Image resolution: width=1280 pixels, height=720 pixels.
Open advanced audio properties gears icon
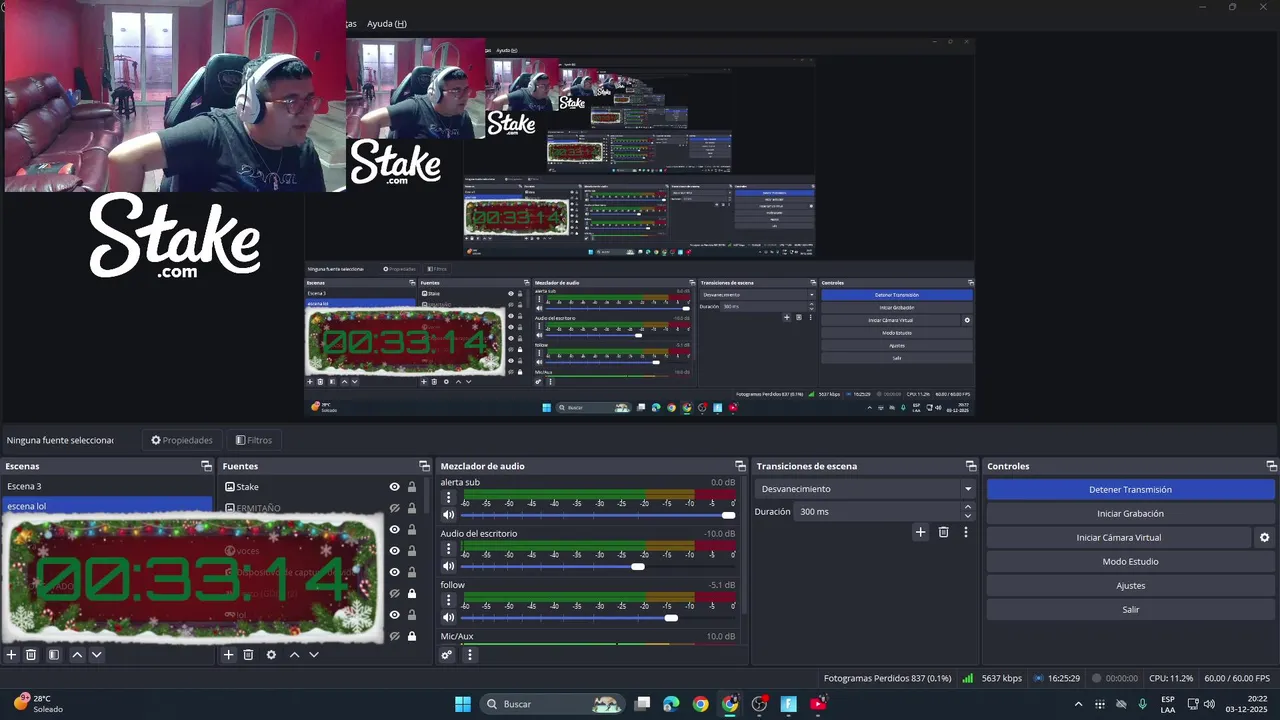click(447, 655)
